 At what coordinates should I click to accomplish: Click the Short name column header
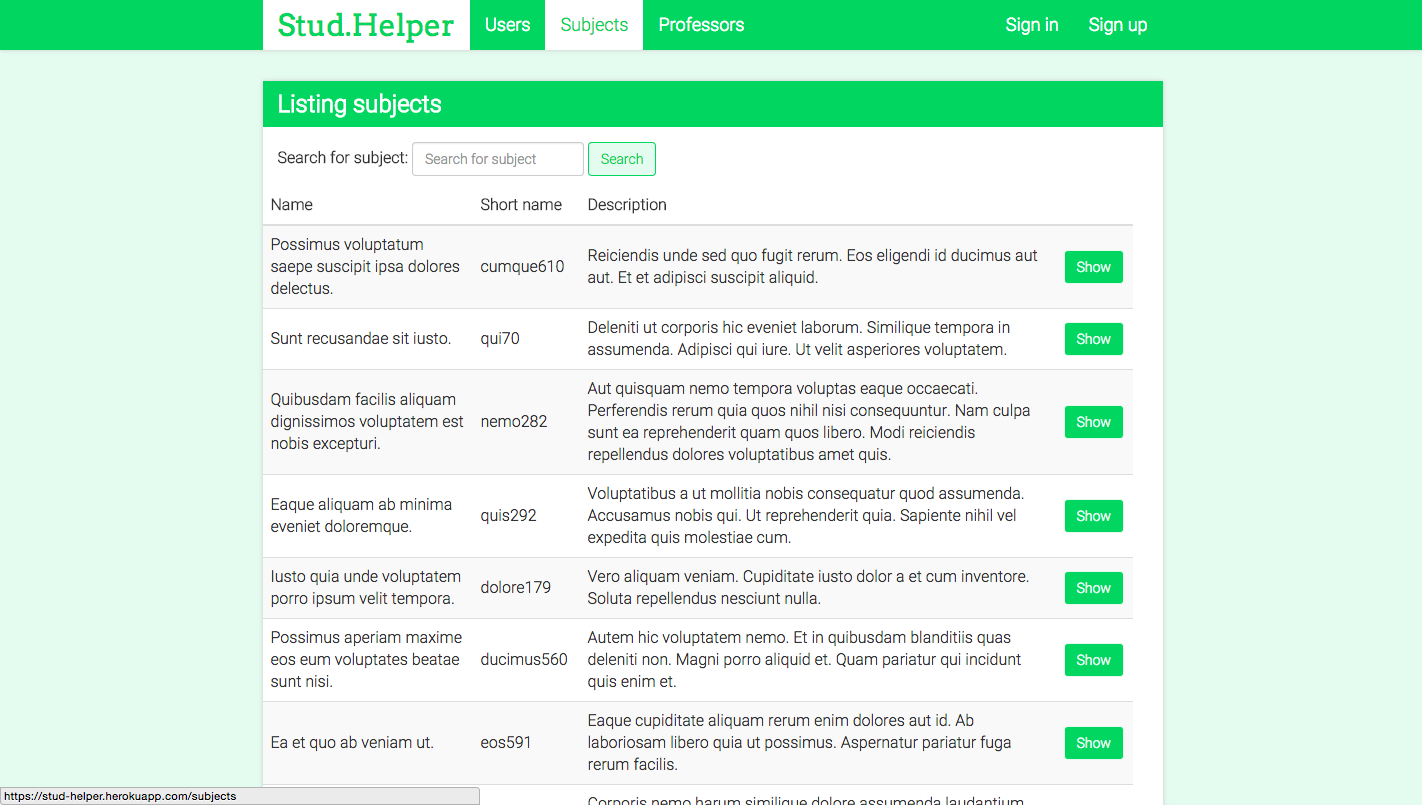click(x=521, y=205)
